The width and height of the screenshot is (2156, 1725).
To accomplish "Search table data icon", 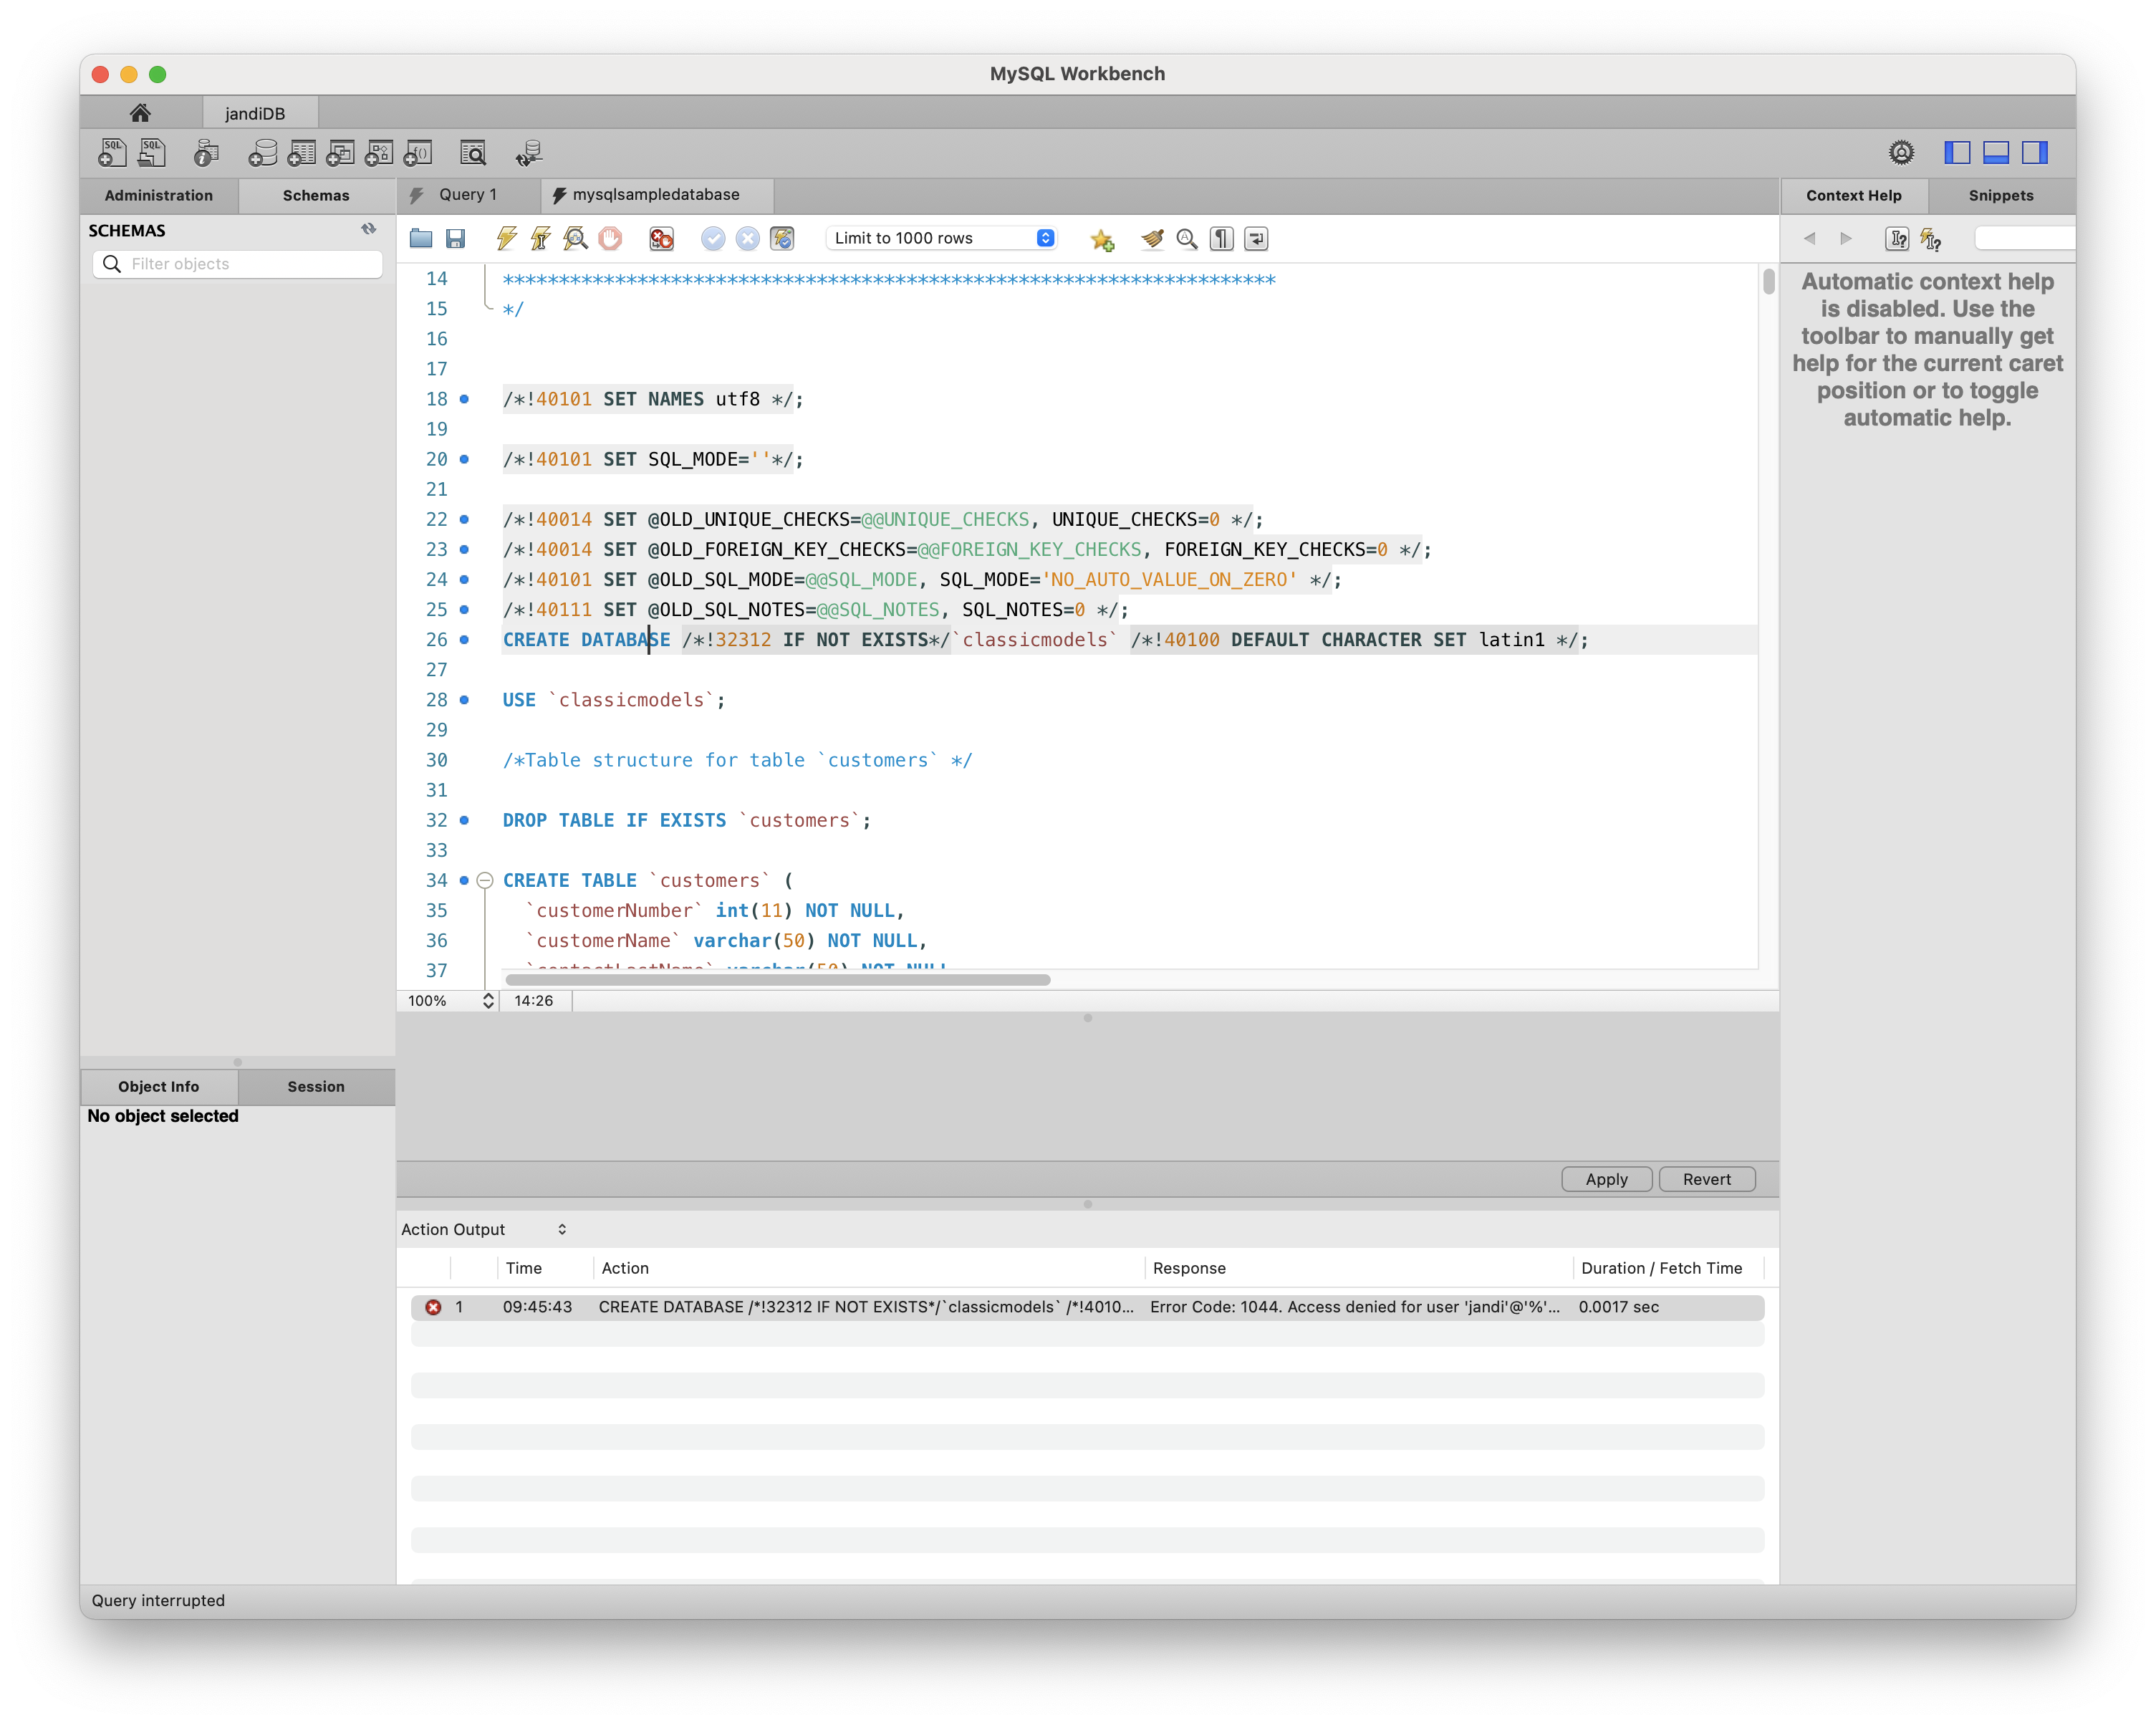I will click(x=473, y=152).
